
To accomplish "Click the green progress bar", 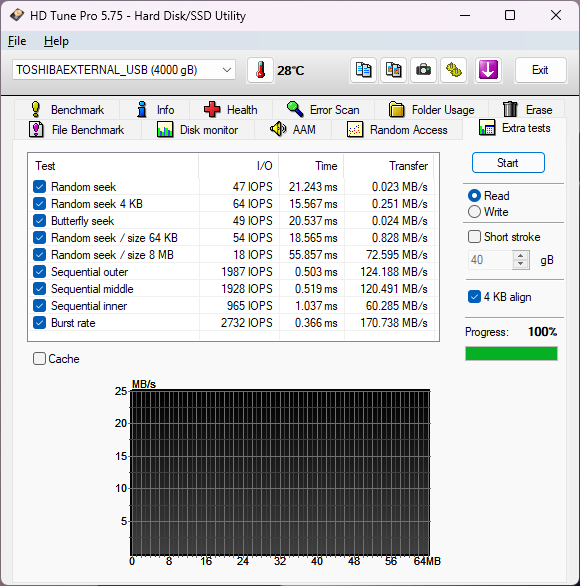I will point(511,354).
